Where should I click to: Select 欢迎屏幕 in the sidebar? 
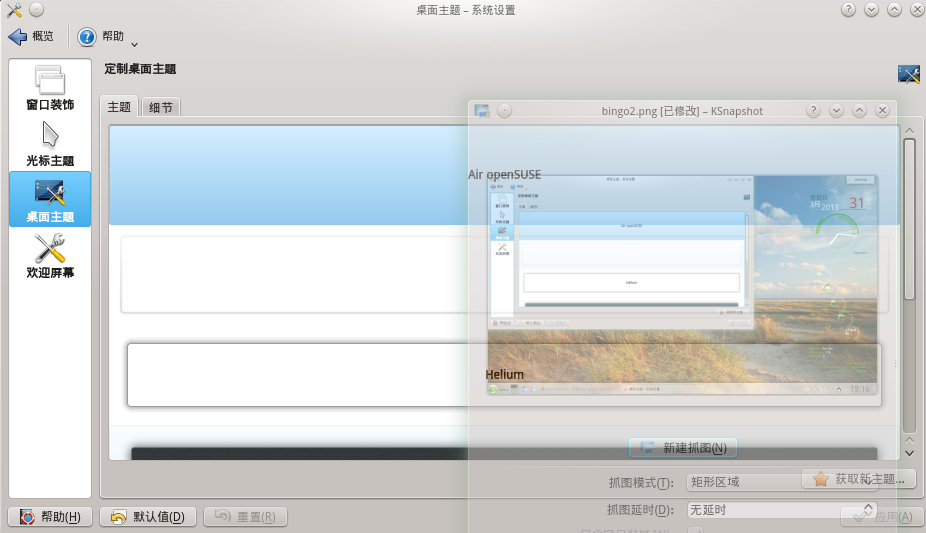click(50, 256)
